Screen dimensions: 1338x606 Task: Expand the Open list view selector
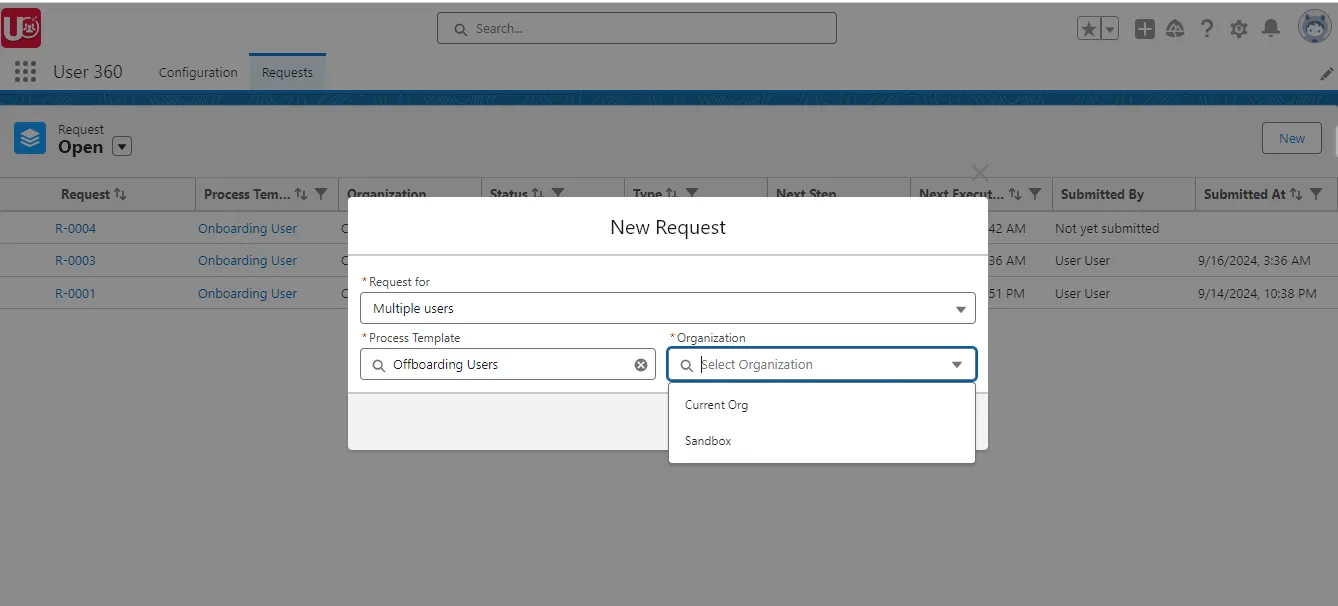pos(121,146)
